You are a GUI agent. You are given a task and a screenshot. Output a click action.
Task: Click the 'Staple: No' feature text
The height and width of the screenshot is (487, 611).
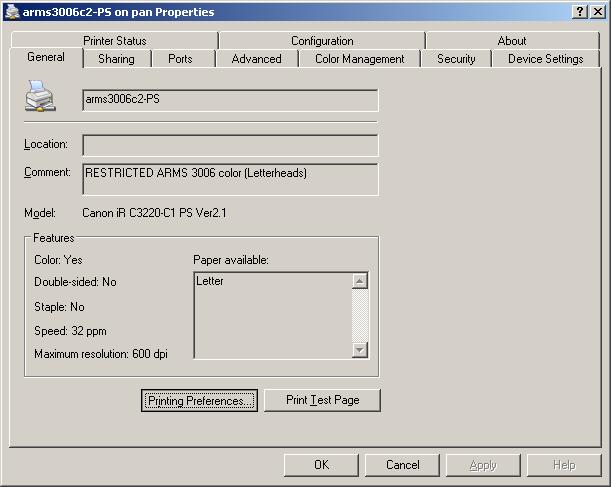[59, 307]
